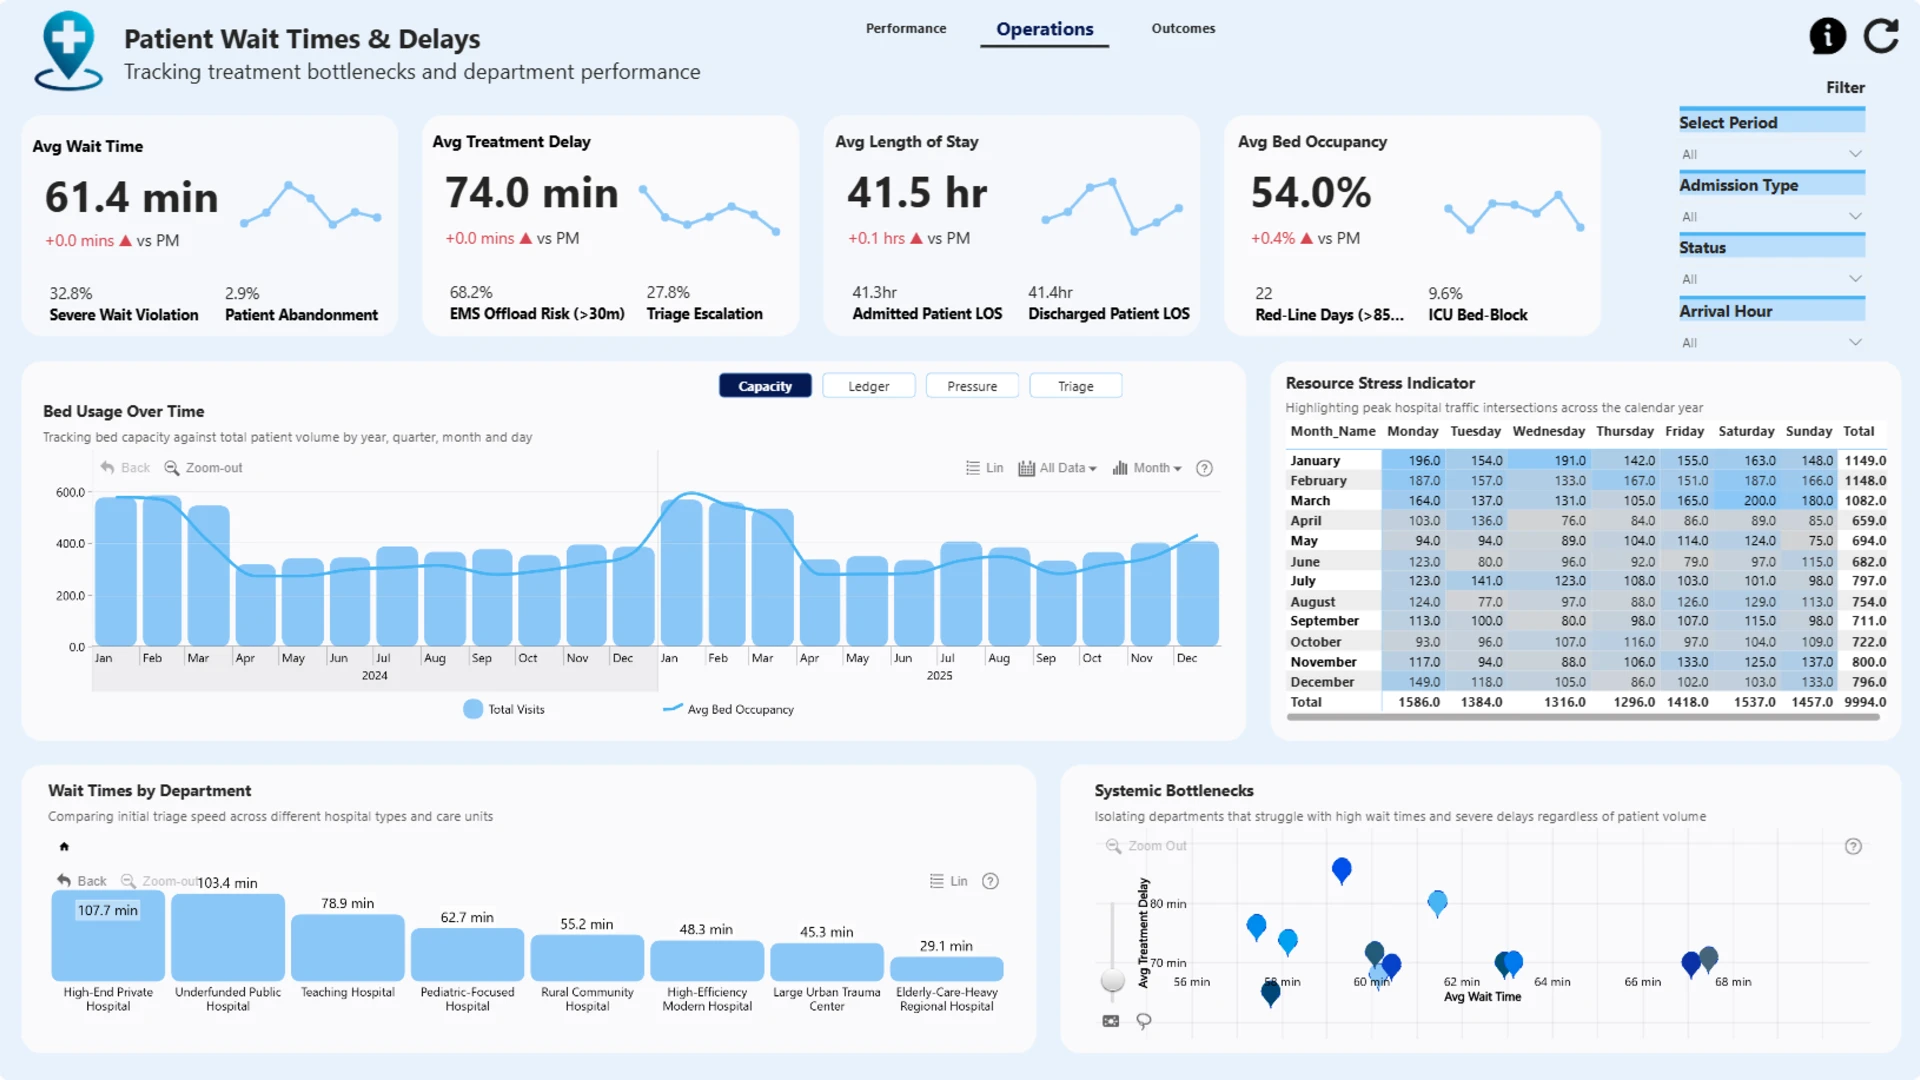Select the Capacity view toggle
This screenshot has width=1920, height=1080.
765,386
